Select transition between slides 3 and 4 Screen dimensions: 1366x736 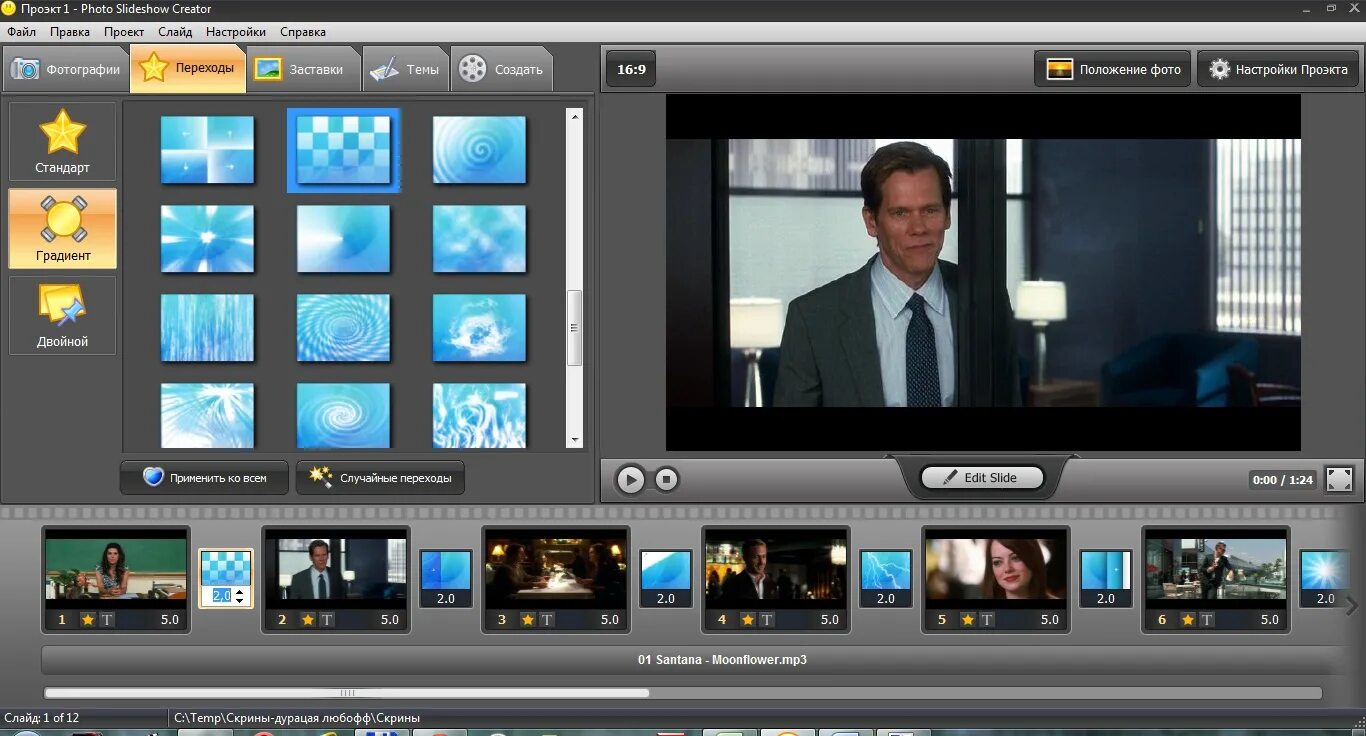coord(666,570)
